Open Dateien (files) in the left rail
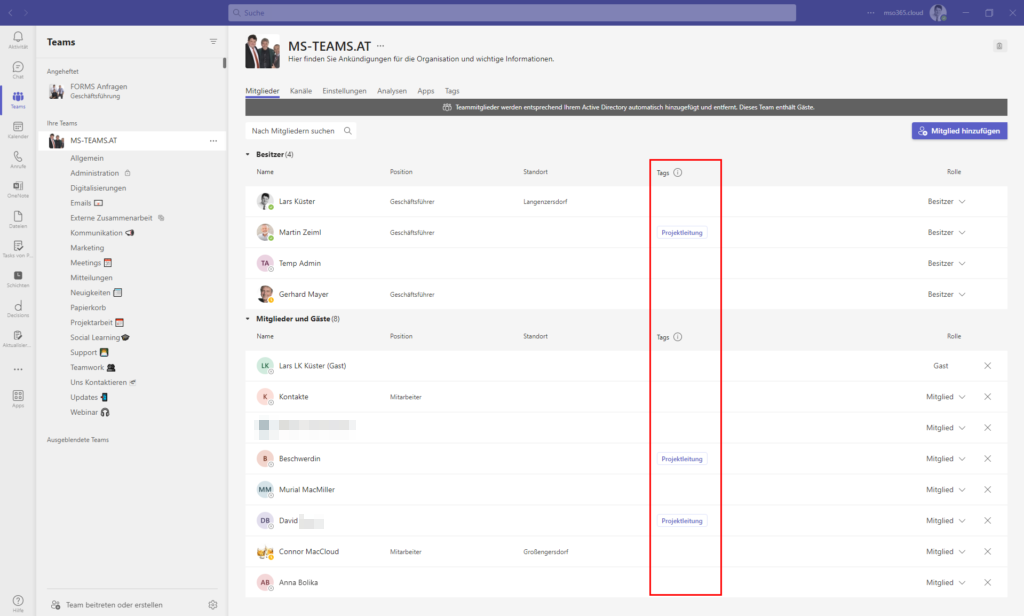The image size is (1024, 616). 18,219
